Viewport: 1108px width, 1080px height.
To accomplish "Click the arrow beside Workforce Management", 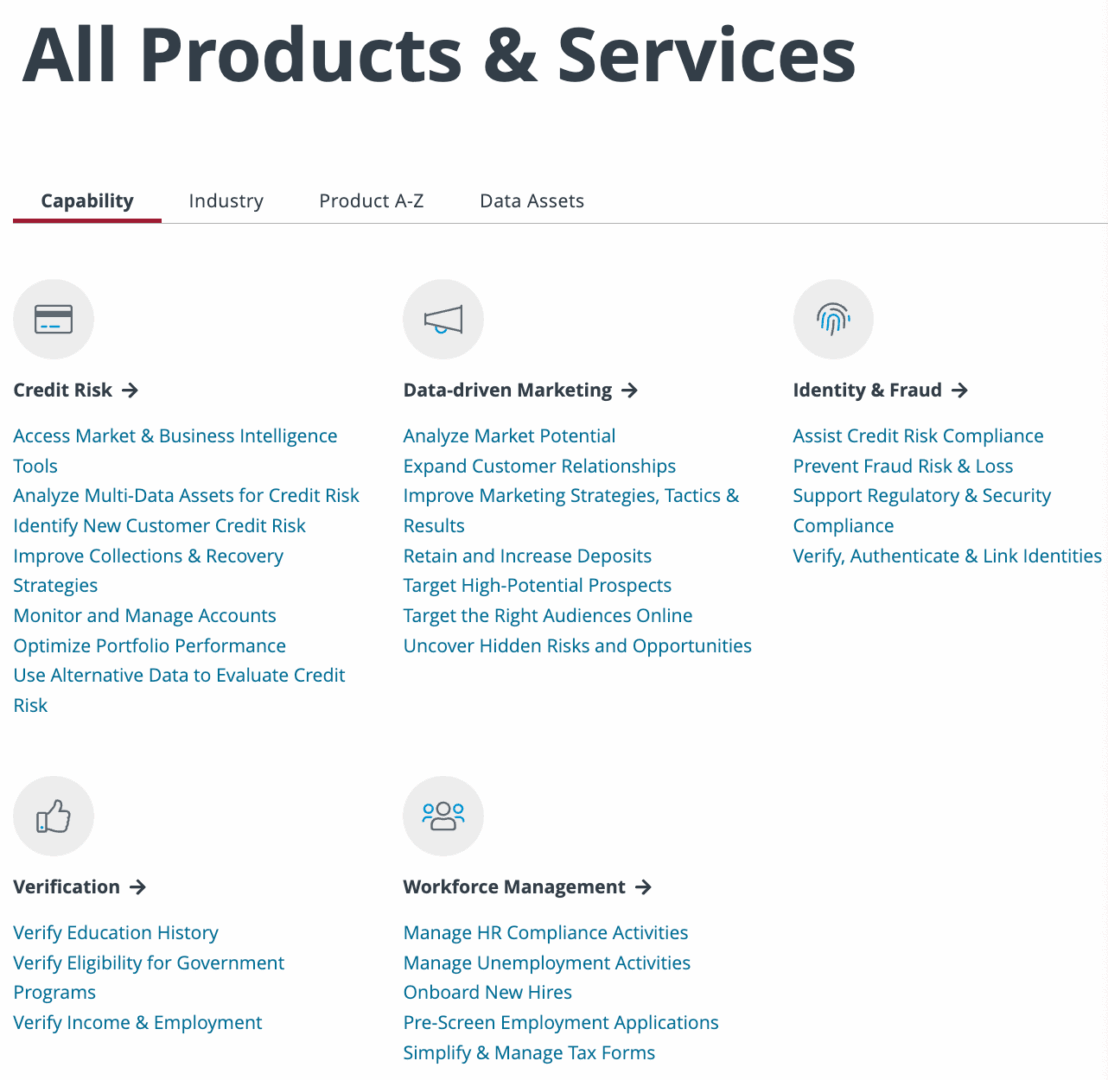I will pyautogui.click(x=647, y=887).
